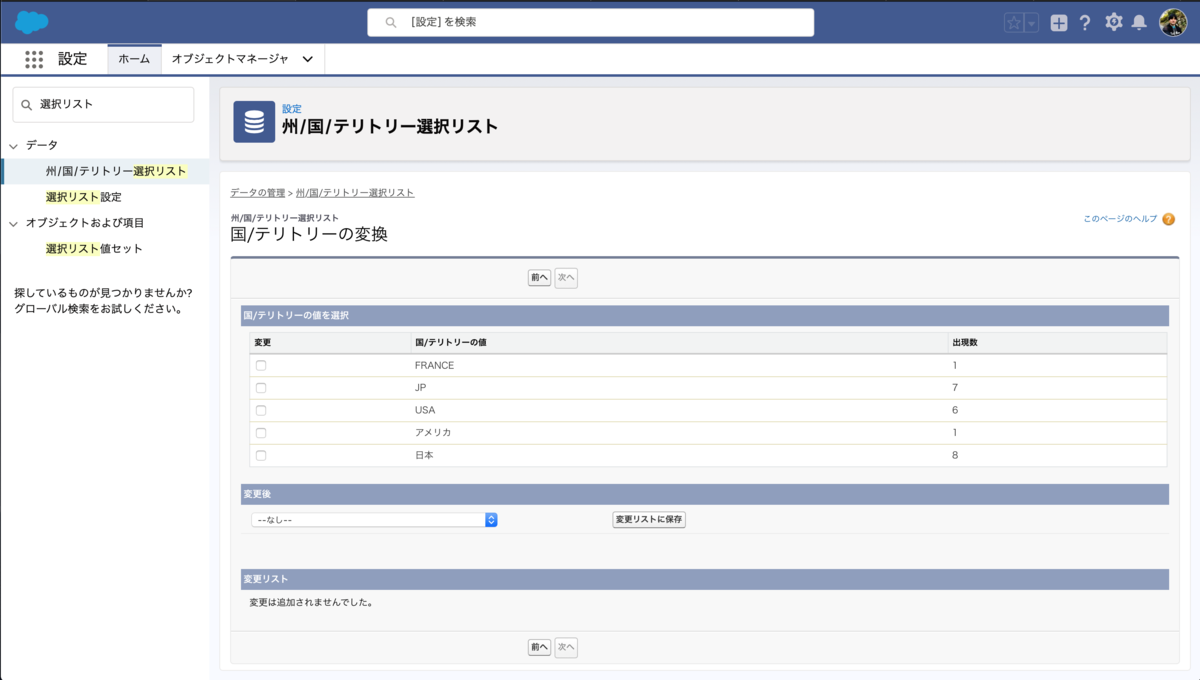This screenshot has width=1200, height=680.
Task: Open the user profile avatar
Action: [x=1173, y=22]
